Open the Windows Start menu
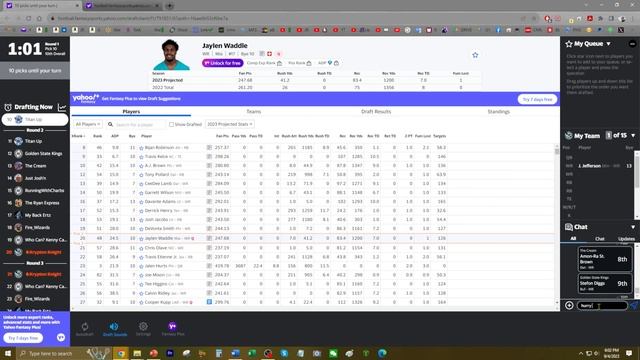The height and width of the screenshot is (360, 640). [x=8, y=353]
